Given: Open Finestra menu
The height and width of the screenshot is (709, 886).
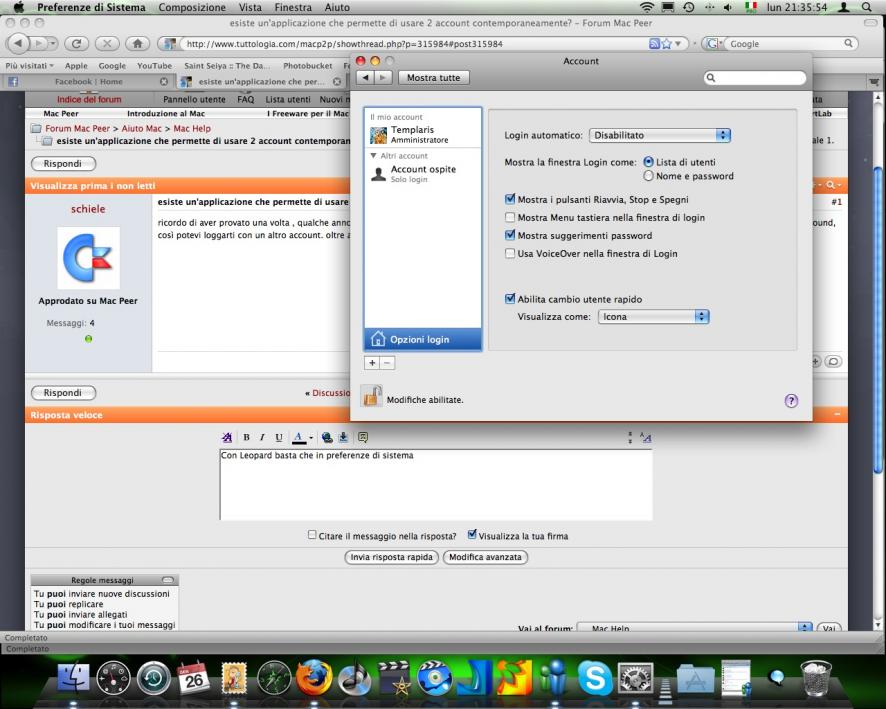Looking at the screenshot, I should click(x=293, y=7).
